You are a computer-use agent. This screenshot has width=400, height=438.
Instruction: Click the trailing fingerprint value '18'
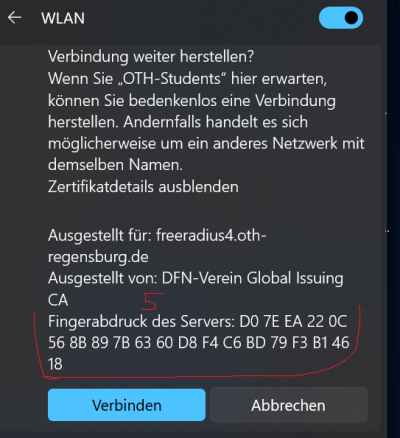tap(55, 364)
